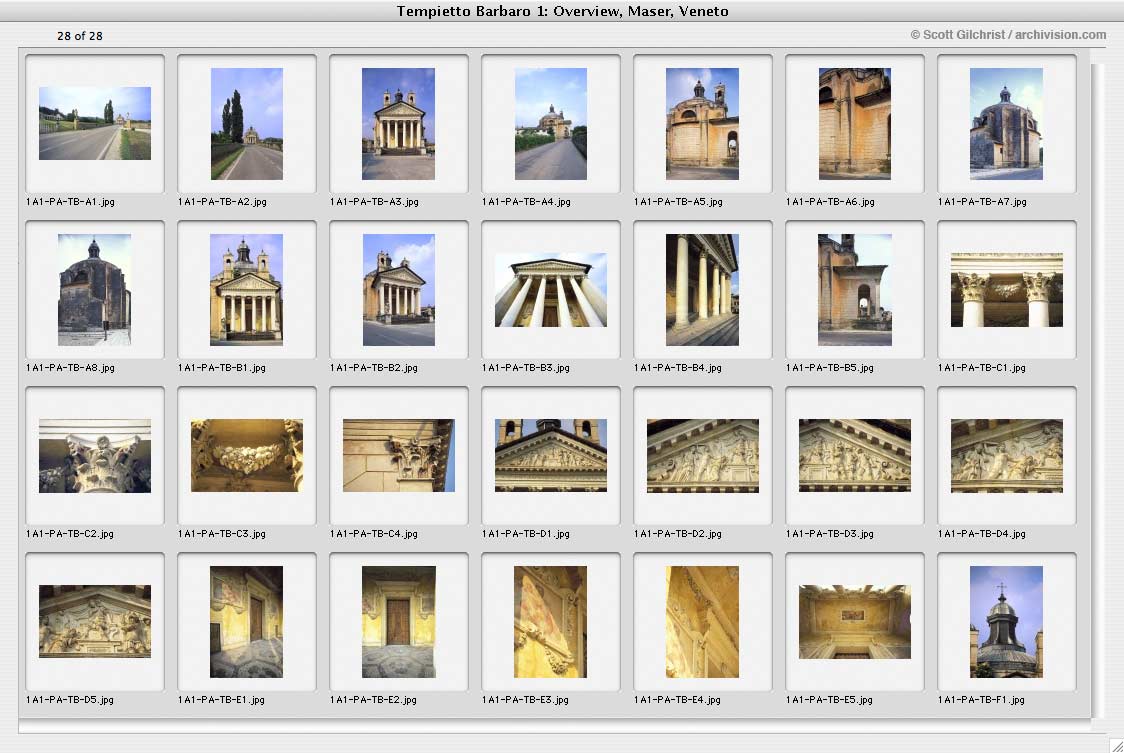The width and height of the screenshot is (1124, 753).
Task: Open thumbnail 1A1-PA-TB-B5.jpg
Action: click(854, 290)
